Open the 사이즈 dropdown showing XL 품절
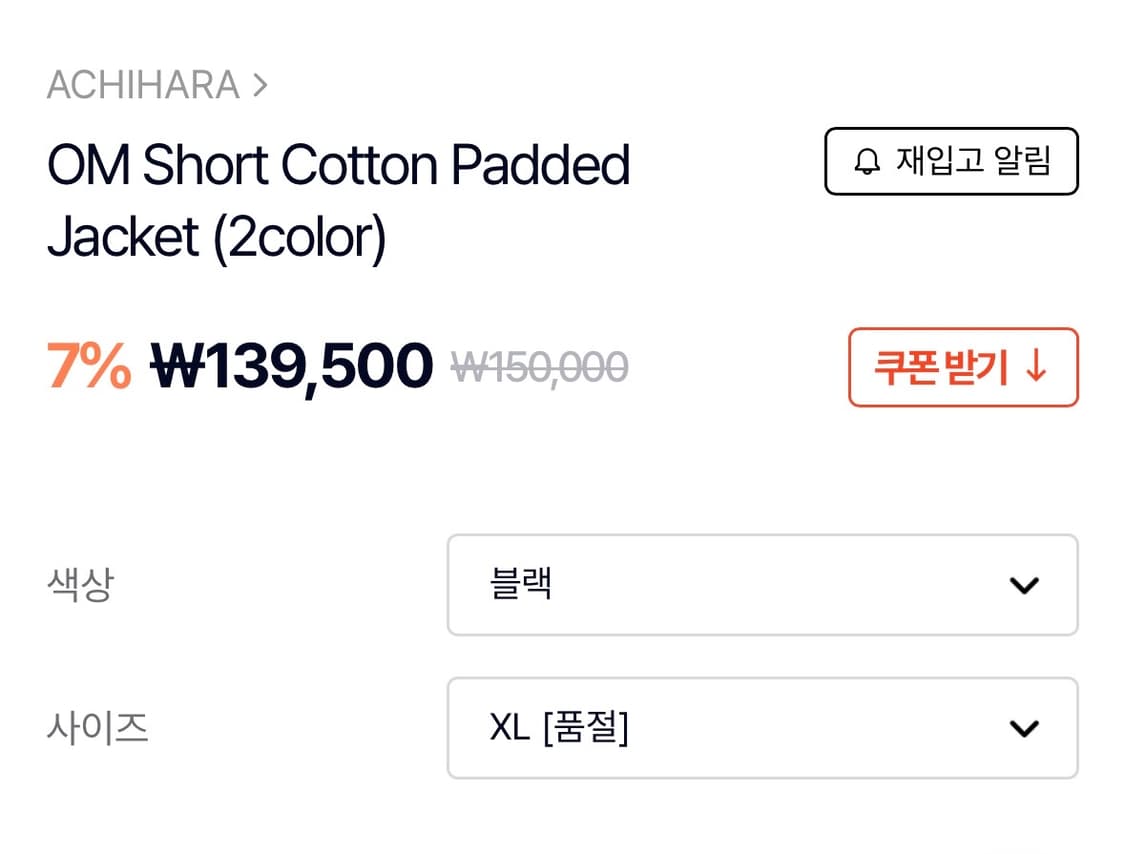The width and height of the screenshot is (1125, 854). click(x=763, y=728)
